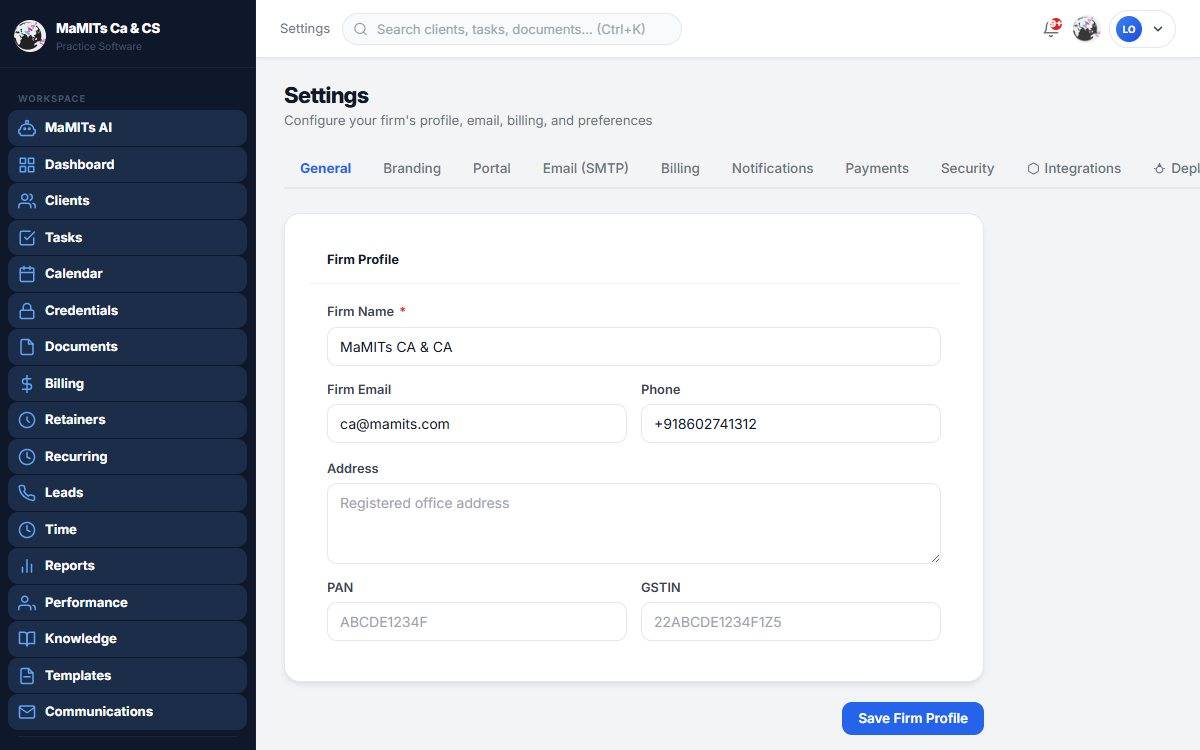This screenshot has height=750, width=1200.
Task: Go to the Security settings tab
Action: (968, 168)
